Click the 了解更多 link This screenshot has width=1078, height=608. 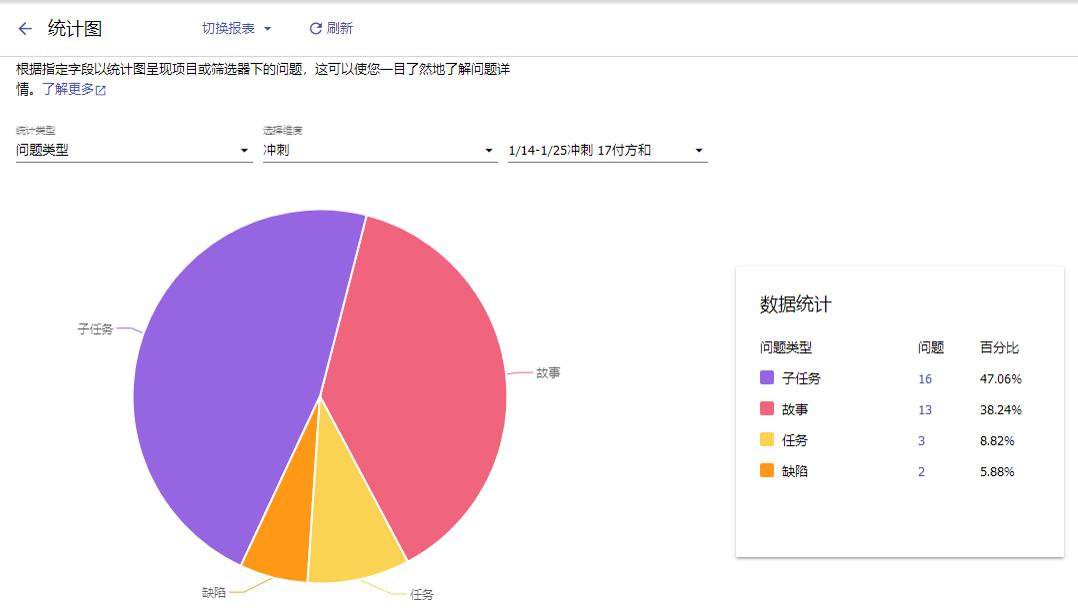tap(68, 89)
